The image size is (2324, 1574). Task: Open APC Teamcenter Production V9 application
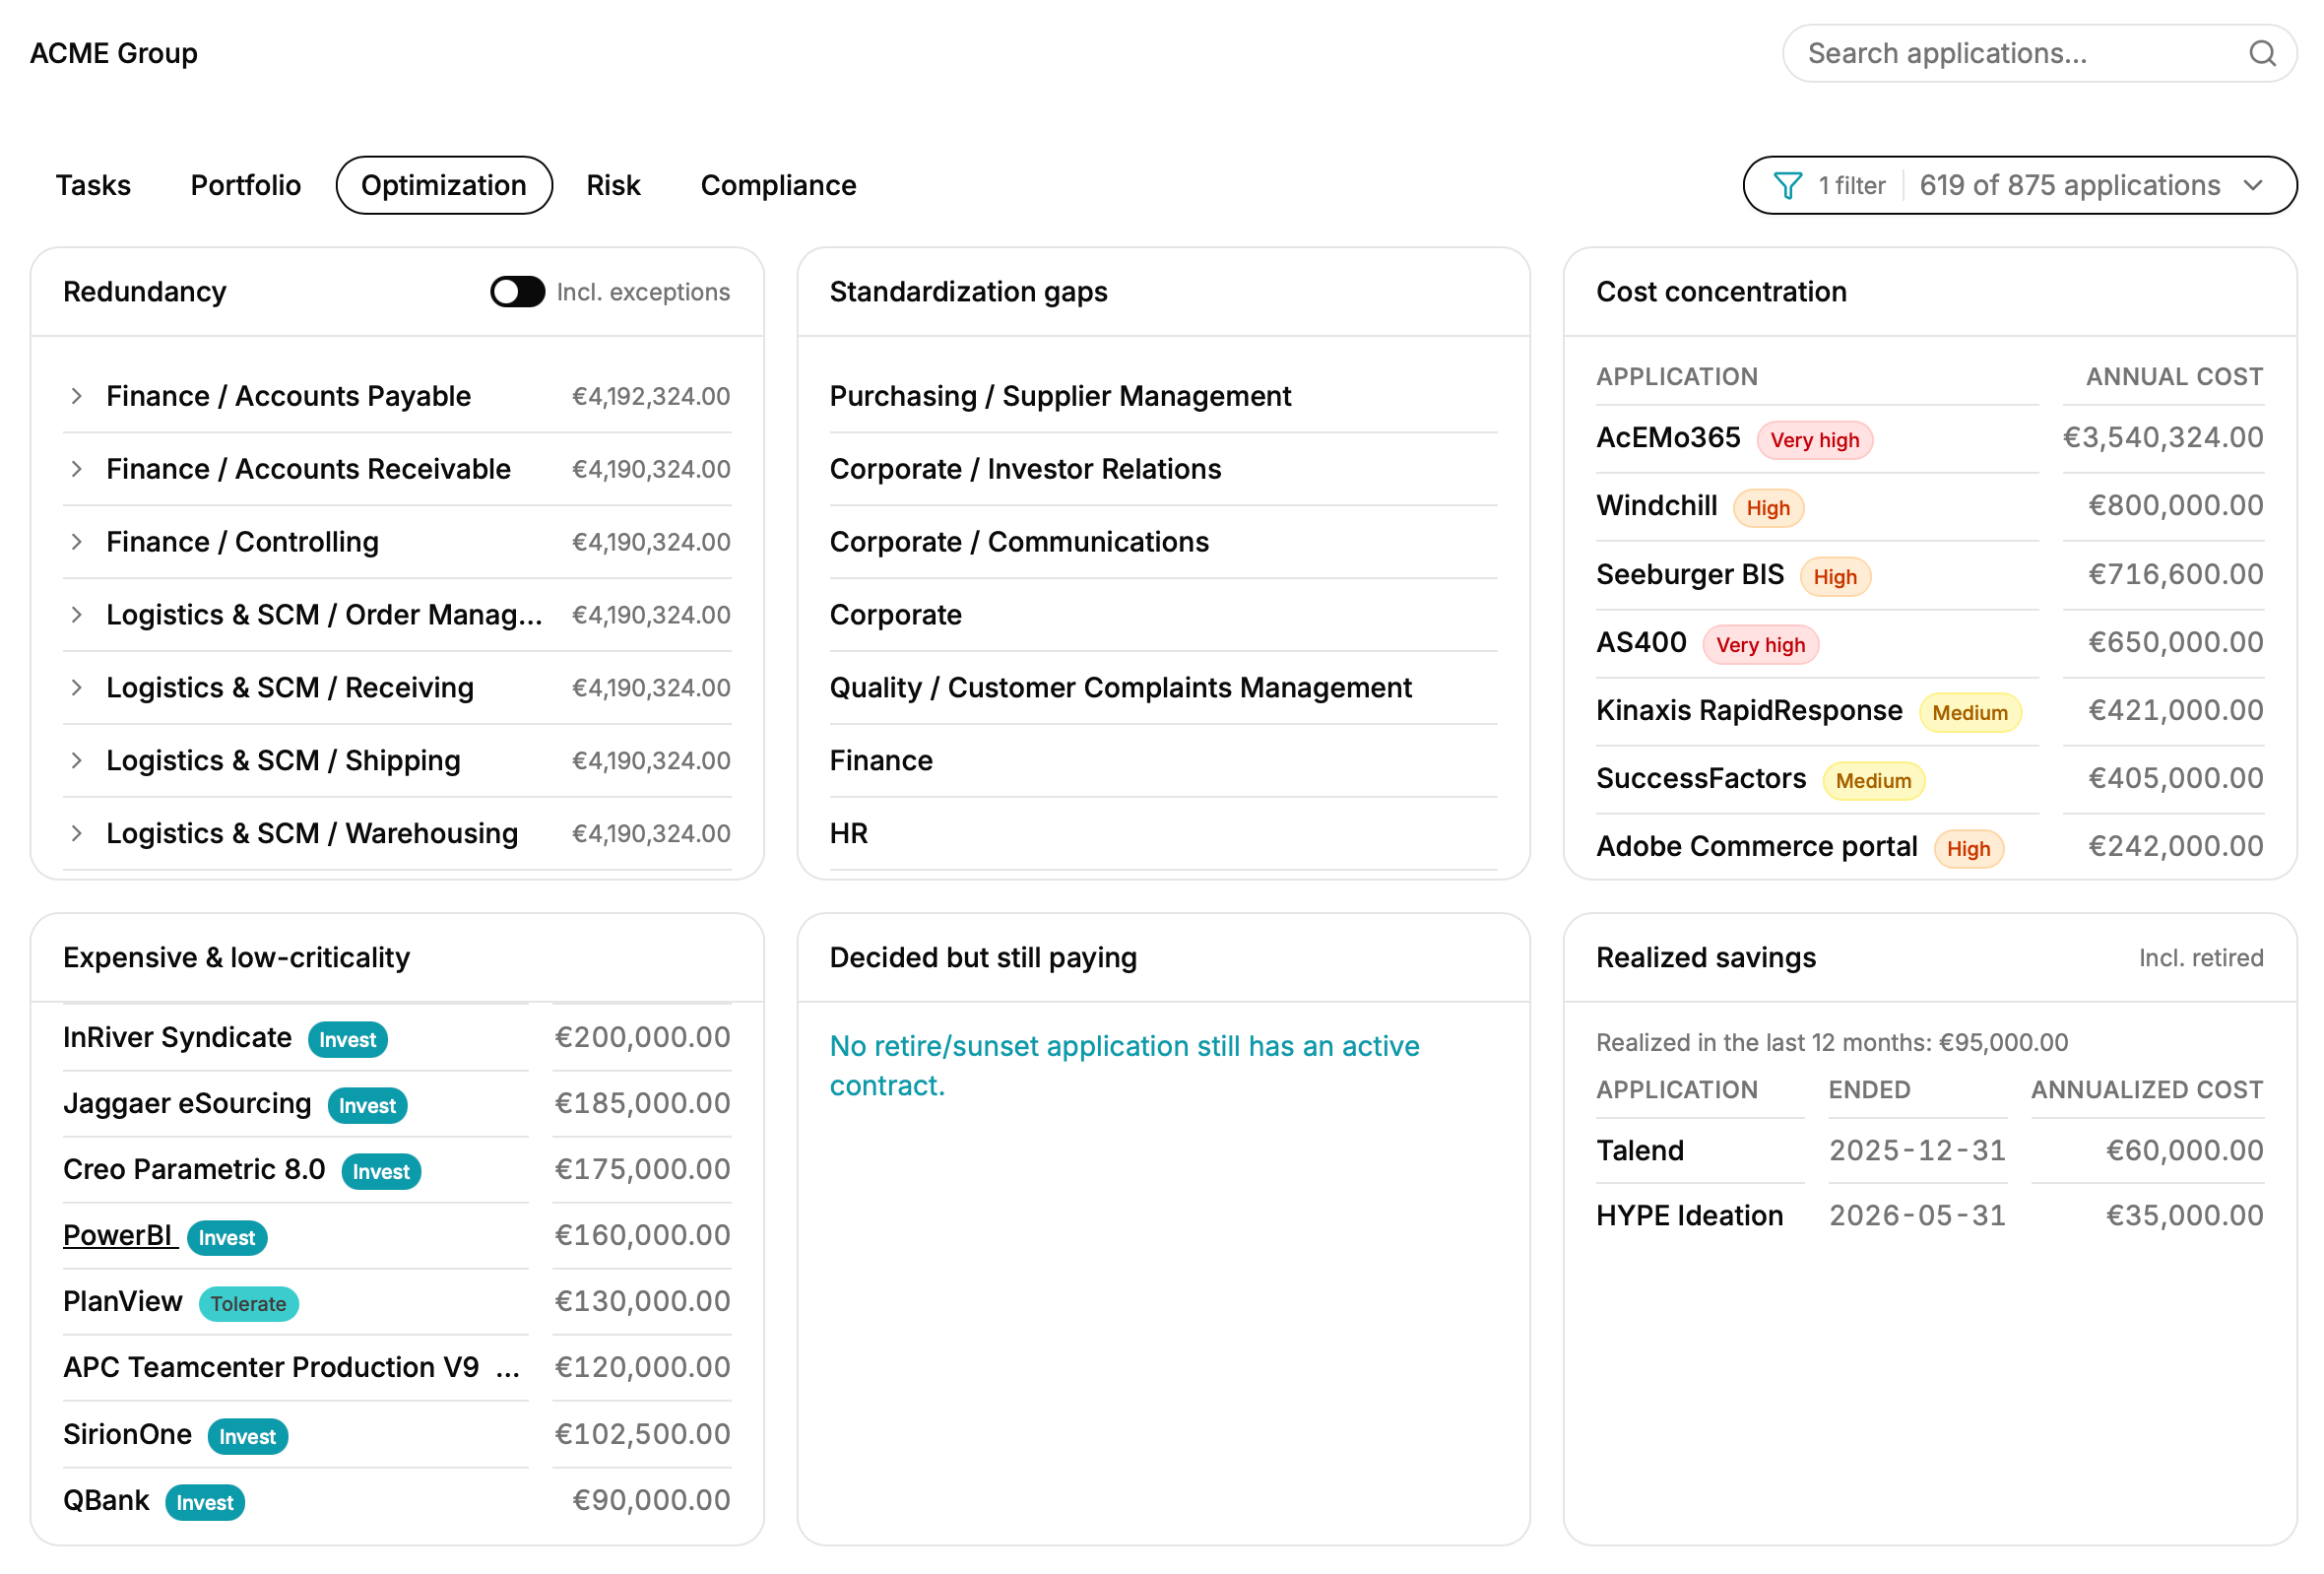271,1368
